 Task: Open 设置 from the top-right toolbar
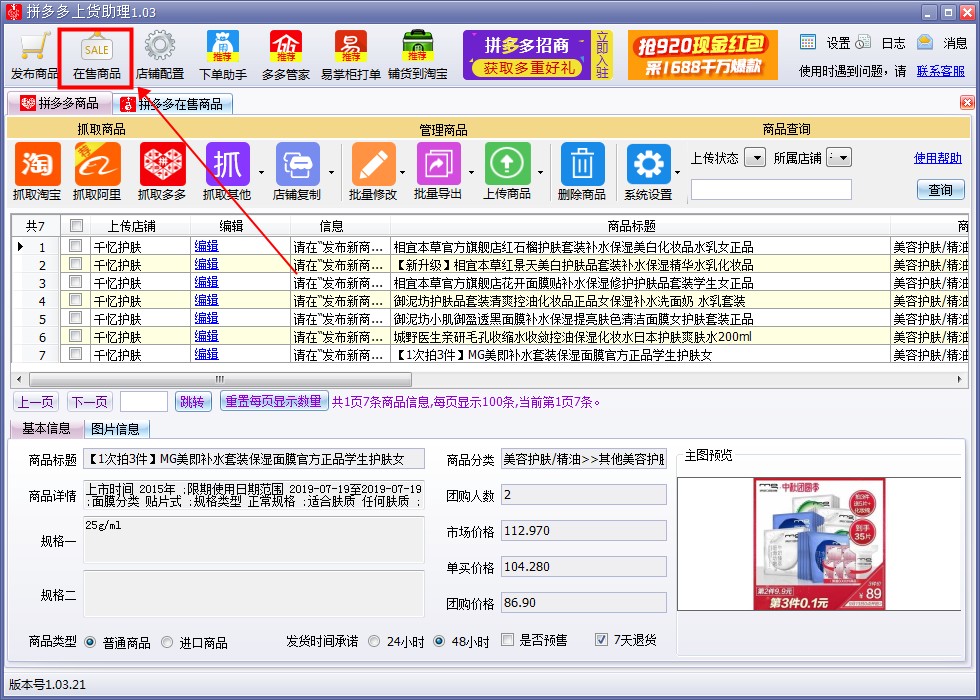click(826, 43)
